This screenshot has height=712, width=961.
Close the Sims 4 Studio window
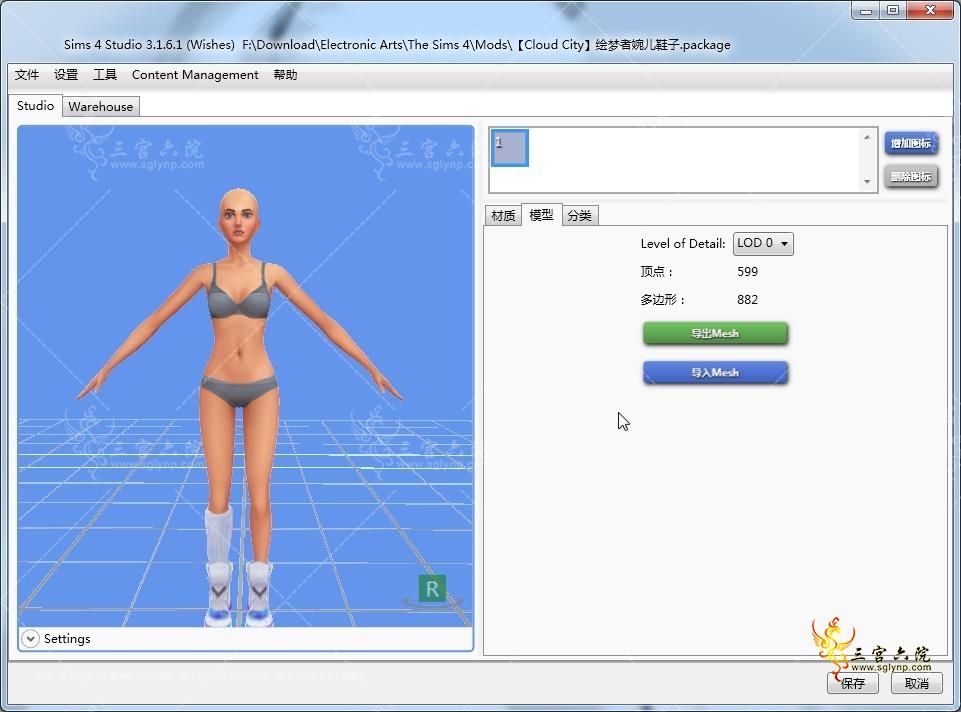click(x=930, y=10)
